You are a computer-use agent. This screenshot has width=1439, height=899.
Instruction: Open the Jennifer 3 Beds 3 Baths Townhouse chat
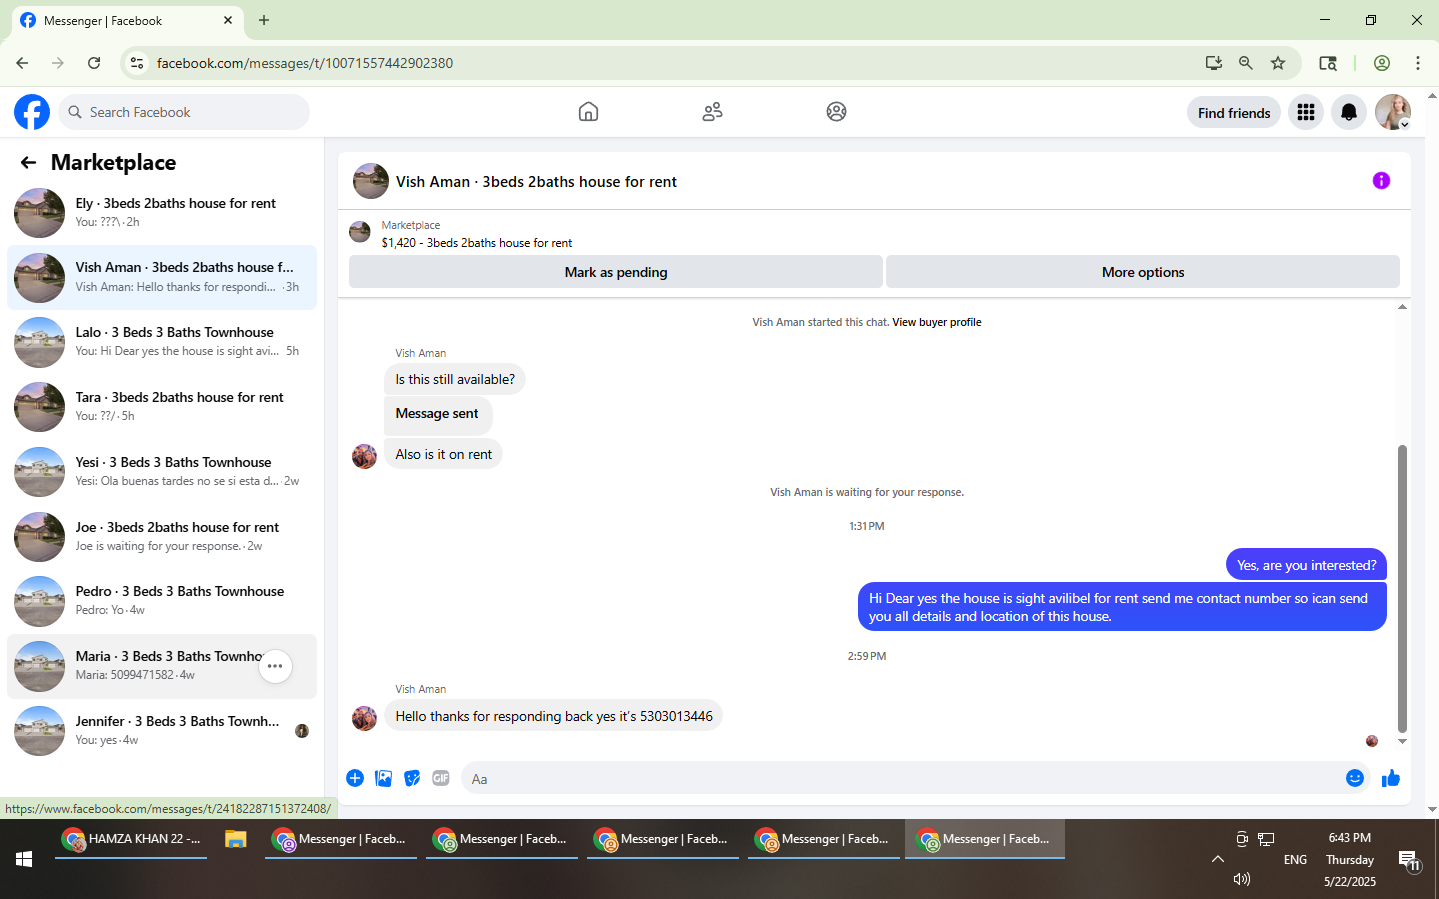tap(162, 731)
